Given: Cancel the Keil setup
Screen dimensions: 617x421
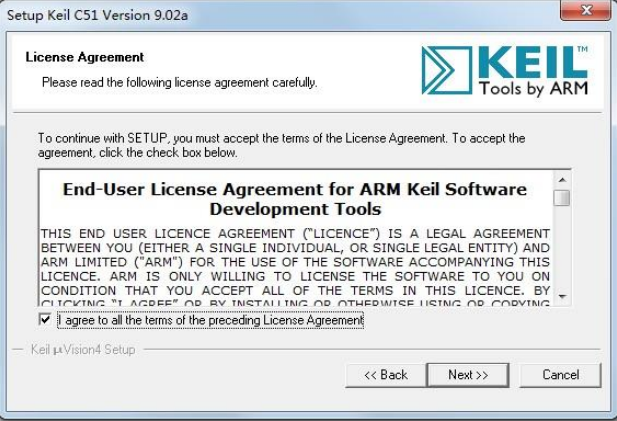Looking at the screenshot, I should point(560,375).
